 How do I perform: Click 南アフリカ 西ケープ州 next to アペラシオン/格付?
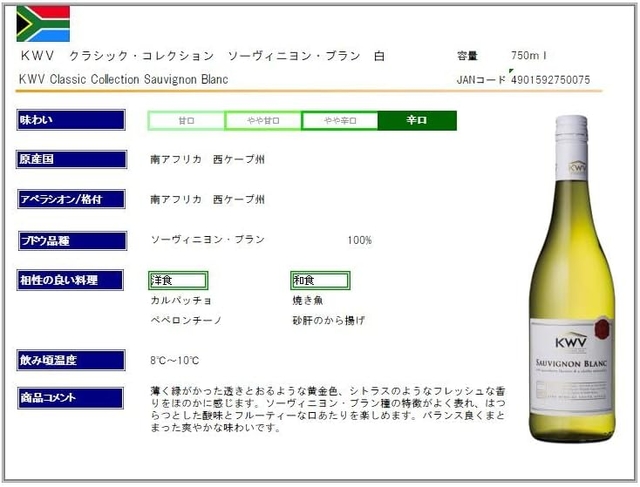207,199
